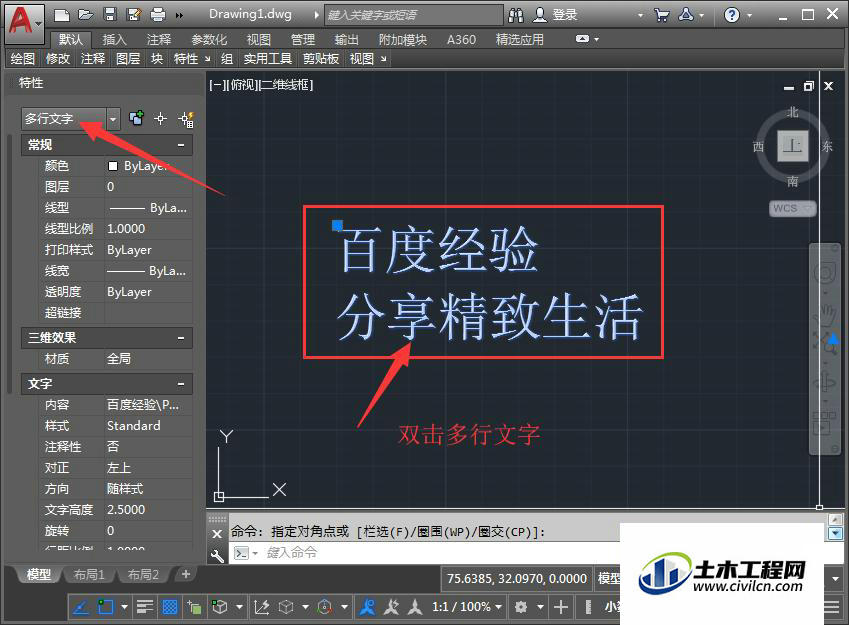849x625 pixels.
Task: Open the Autodesk Exchange shopping cart
Action: click(x=661, y=15)
